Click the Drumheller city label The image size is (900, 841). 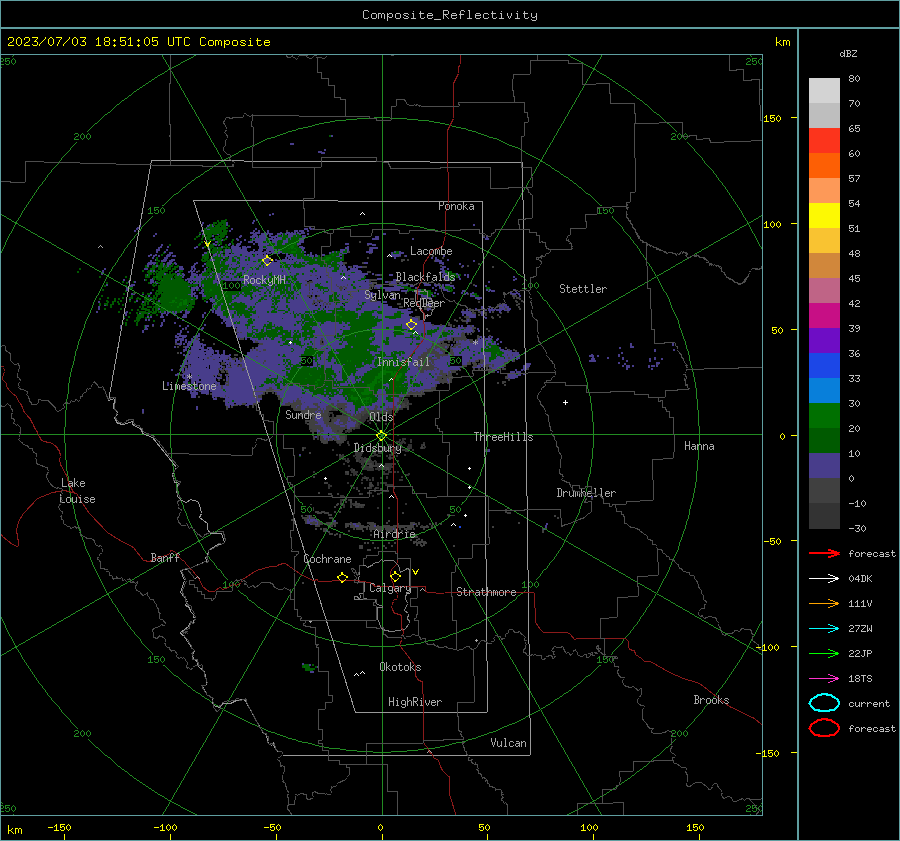tap(586, 493)
